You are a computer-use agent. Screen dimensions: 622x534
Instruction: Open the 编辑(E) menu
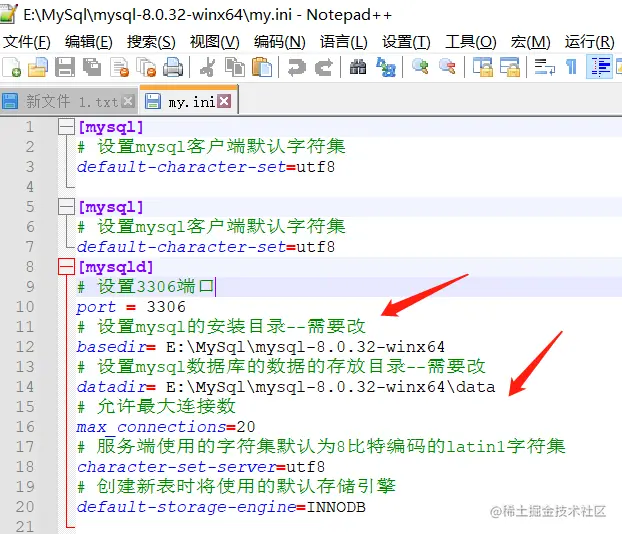[x=89, y=42]
